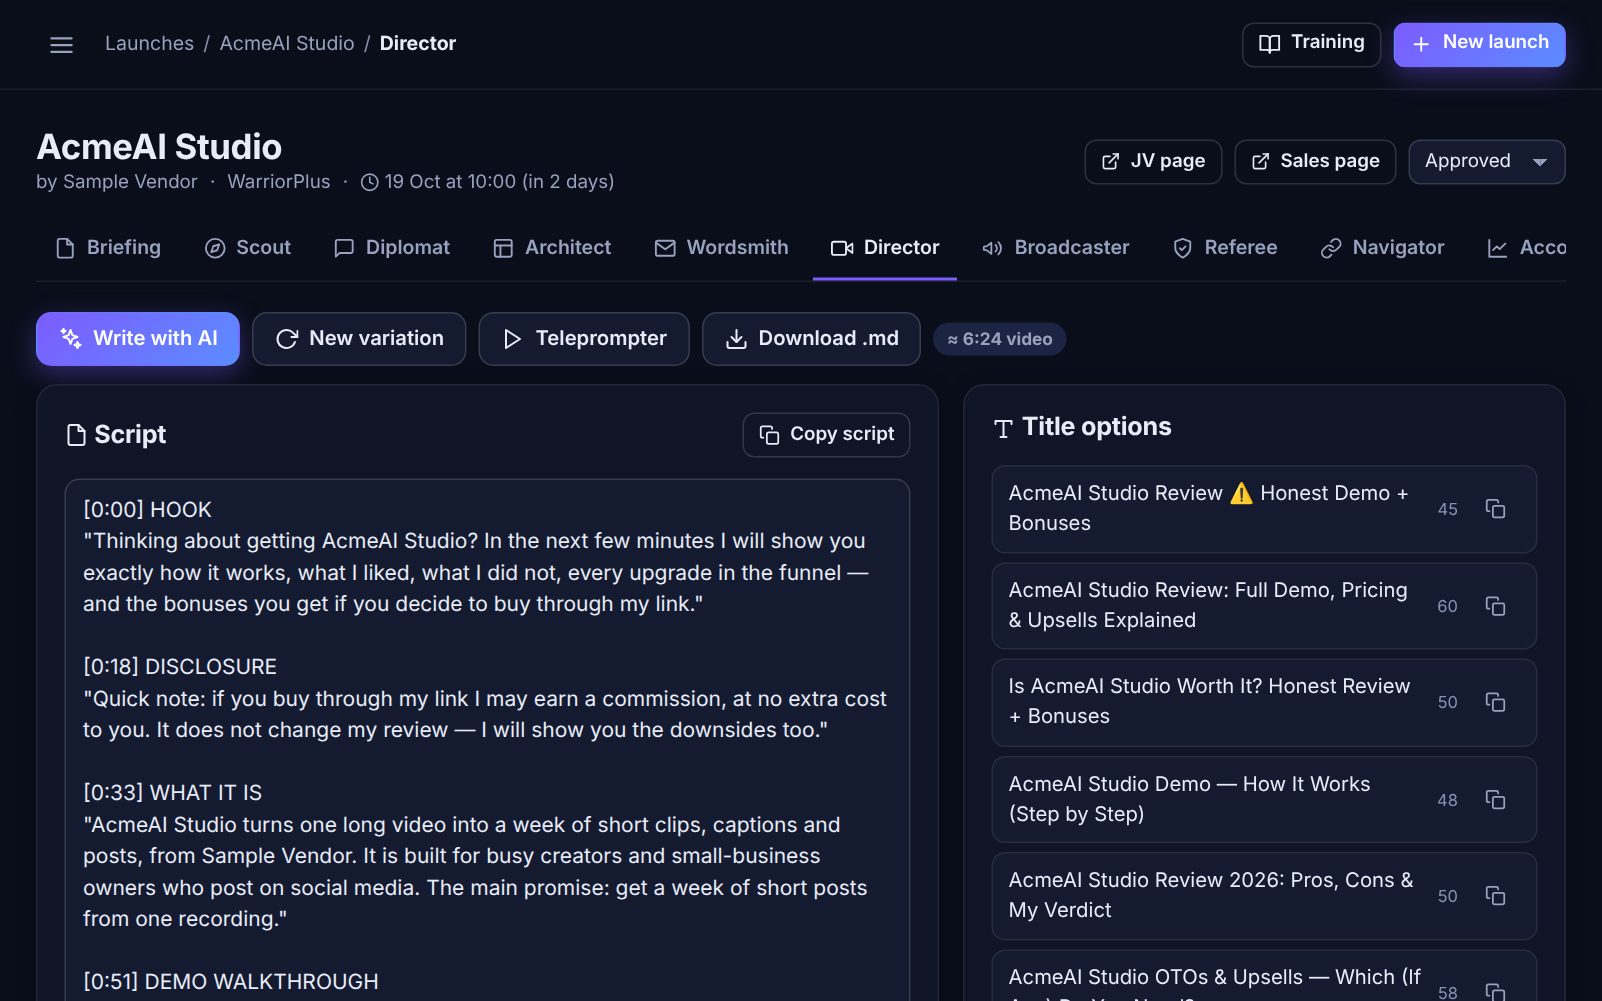1602x1001 pixels.
Task: Open the Wordsmith tab
Action: pyautogui.click(x=721, y=248)
